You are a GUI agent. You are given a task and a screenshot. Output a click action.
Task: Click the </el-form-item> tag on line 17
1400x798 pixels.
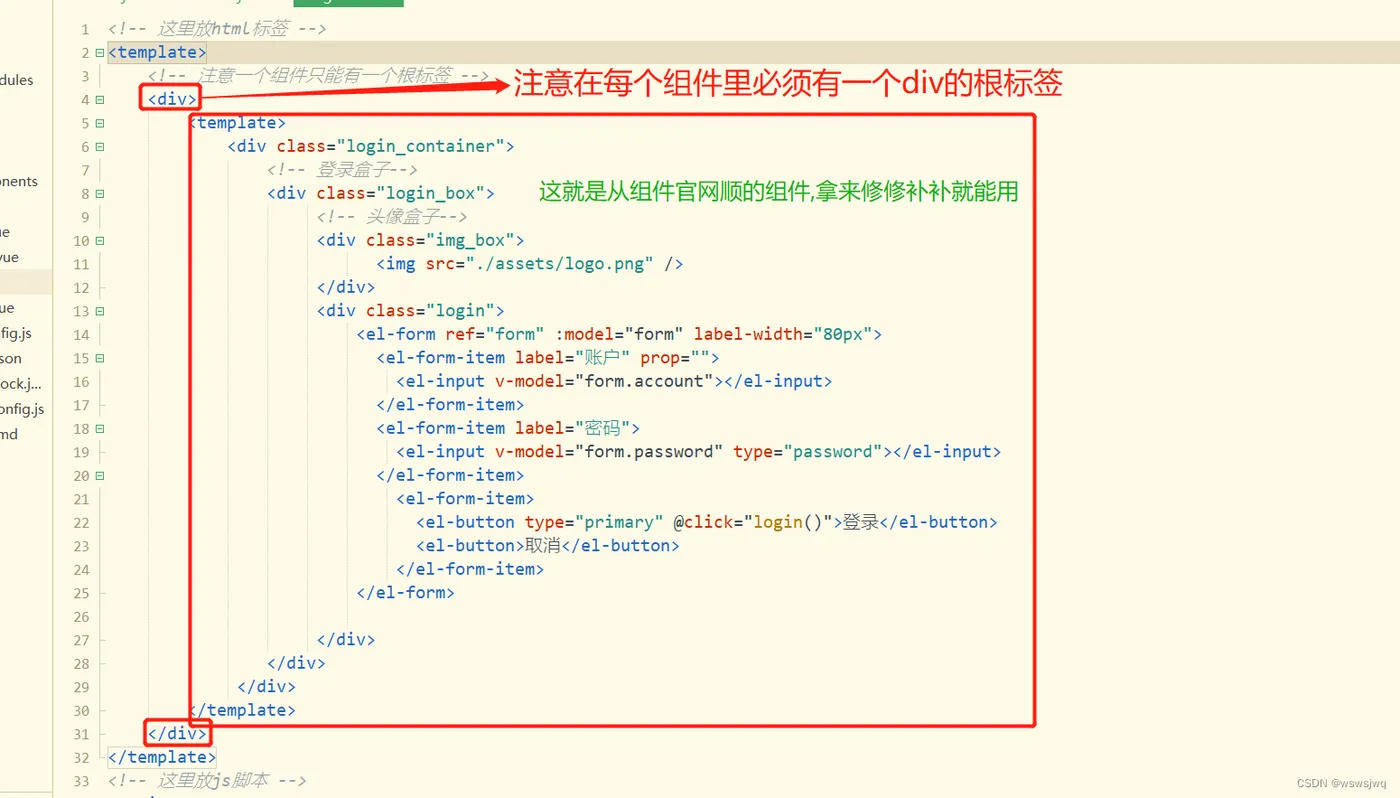[x=451, y=405]
